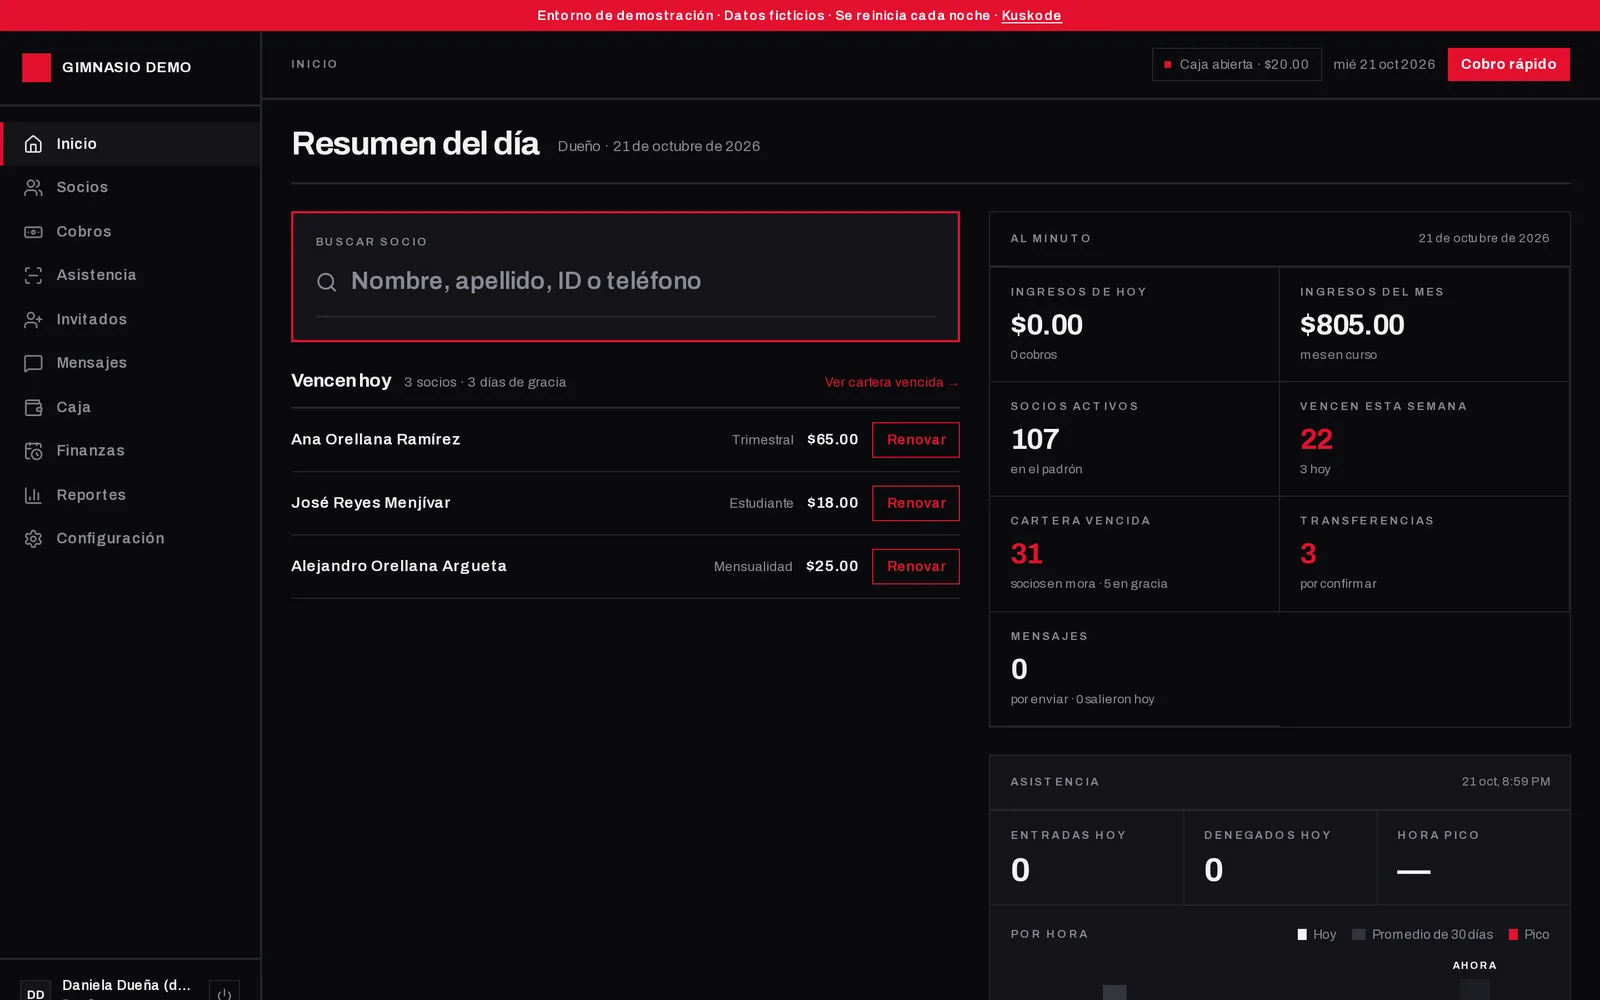Click the Caja wallet icon

click(x=33, y=407)
